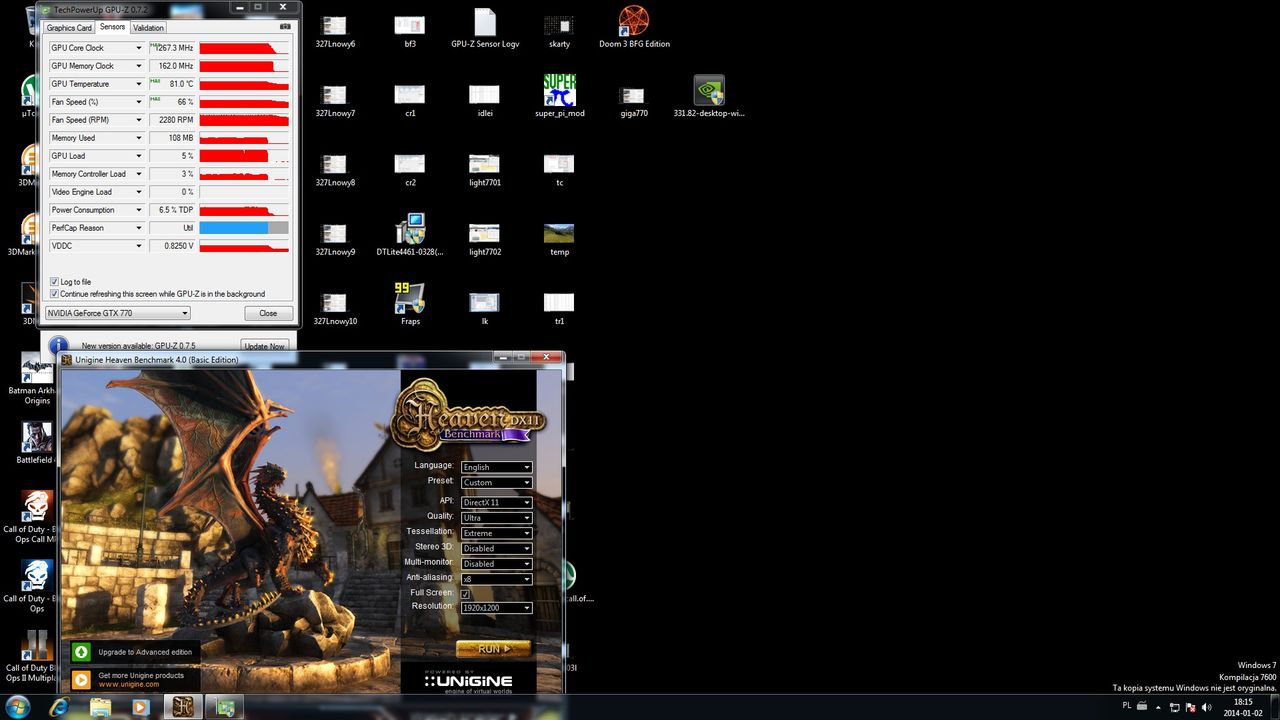The height and width of the screenshot is (720, 1280).
Task: Open the NVIDIA GeForce GTX 770 selector
Action: point(117,313)
